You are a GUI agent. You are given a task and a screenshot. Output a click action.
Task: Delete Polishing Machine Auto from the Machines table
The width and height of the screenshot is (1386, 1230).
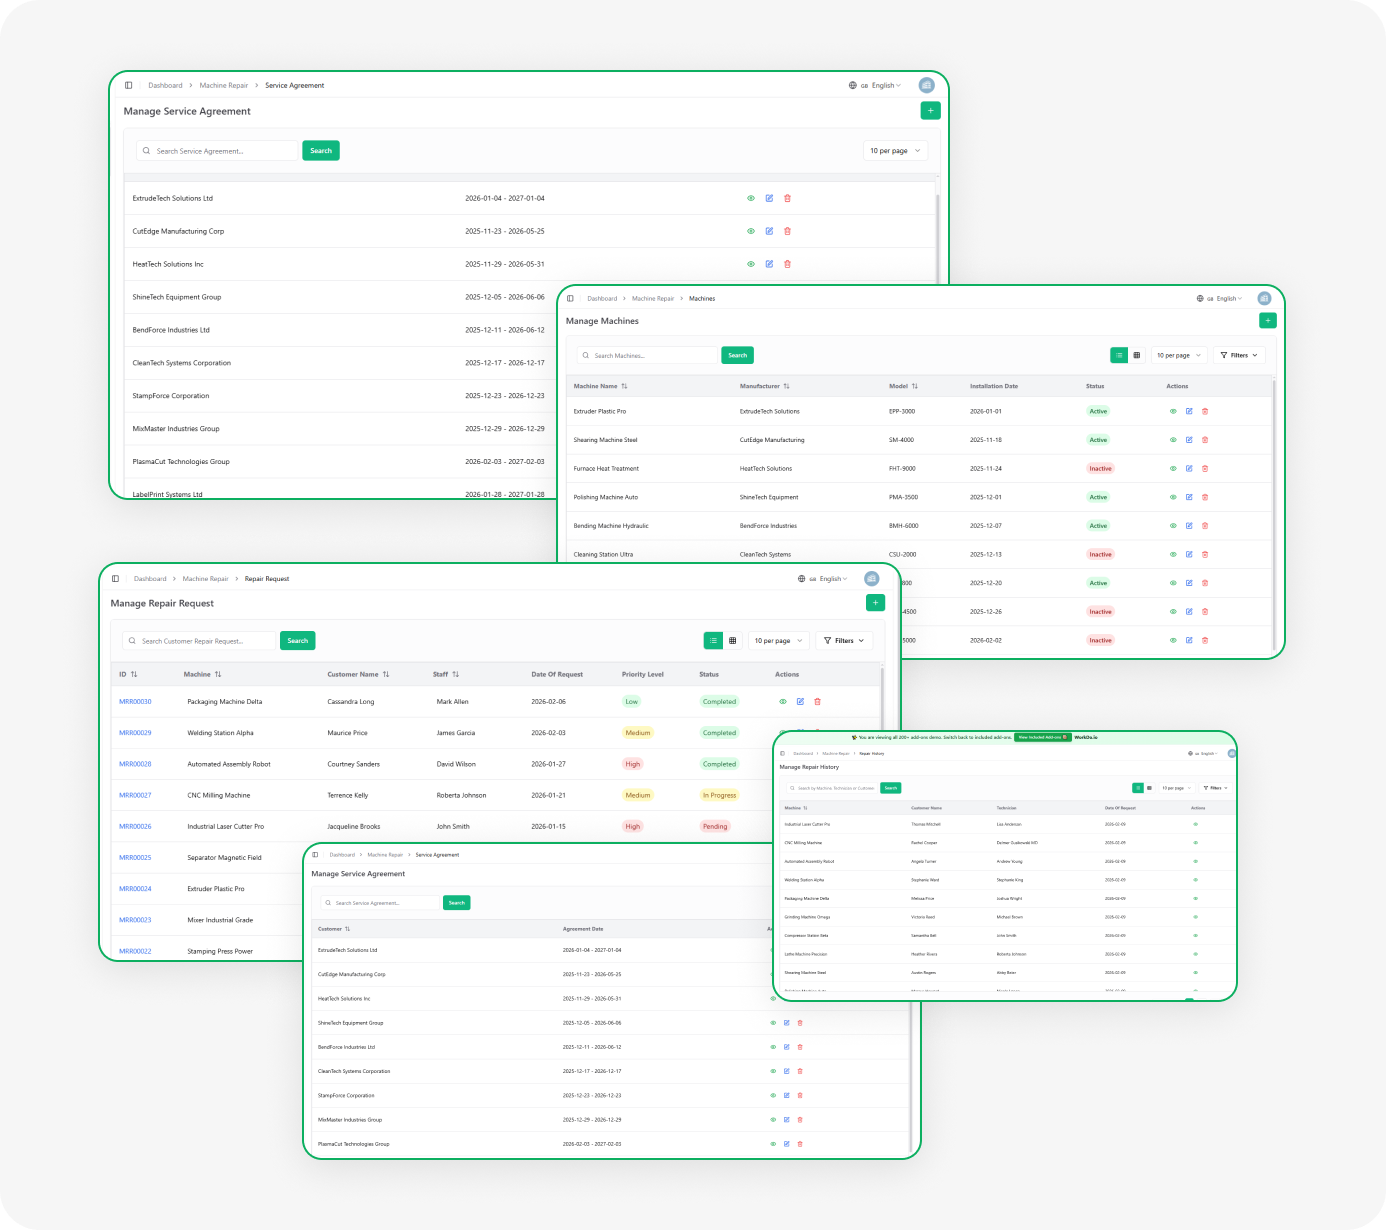pyautogui.click(x=1205, y=497)
